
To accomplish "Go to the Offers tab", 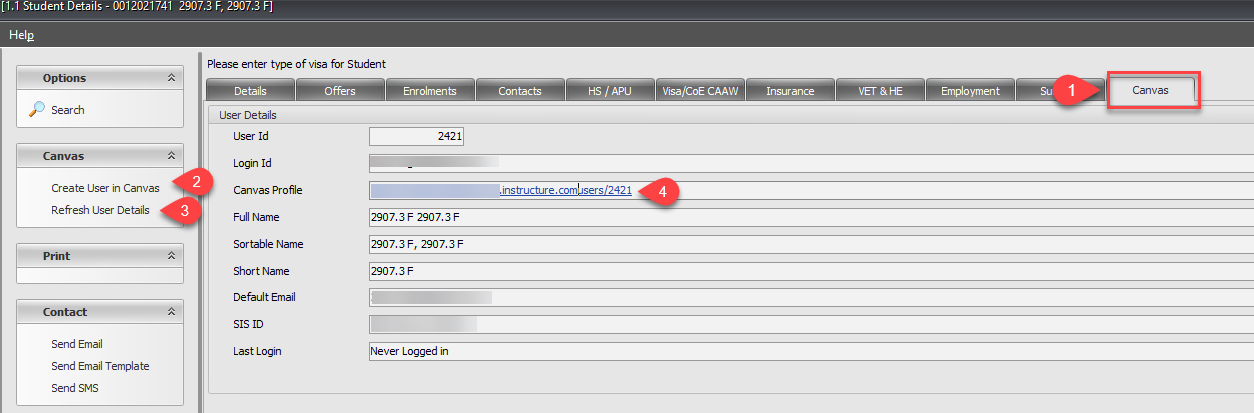I will click(x=340, y=91).
